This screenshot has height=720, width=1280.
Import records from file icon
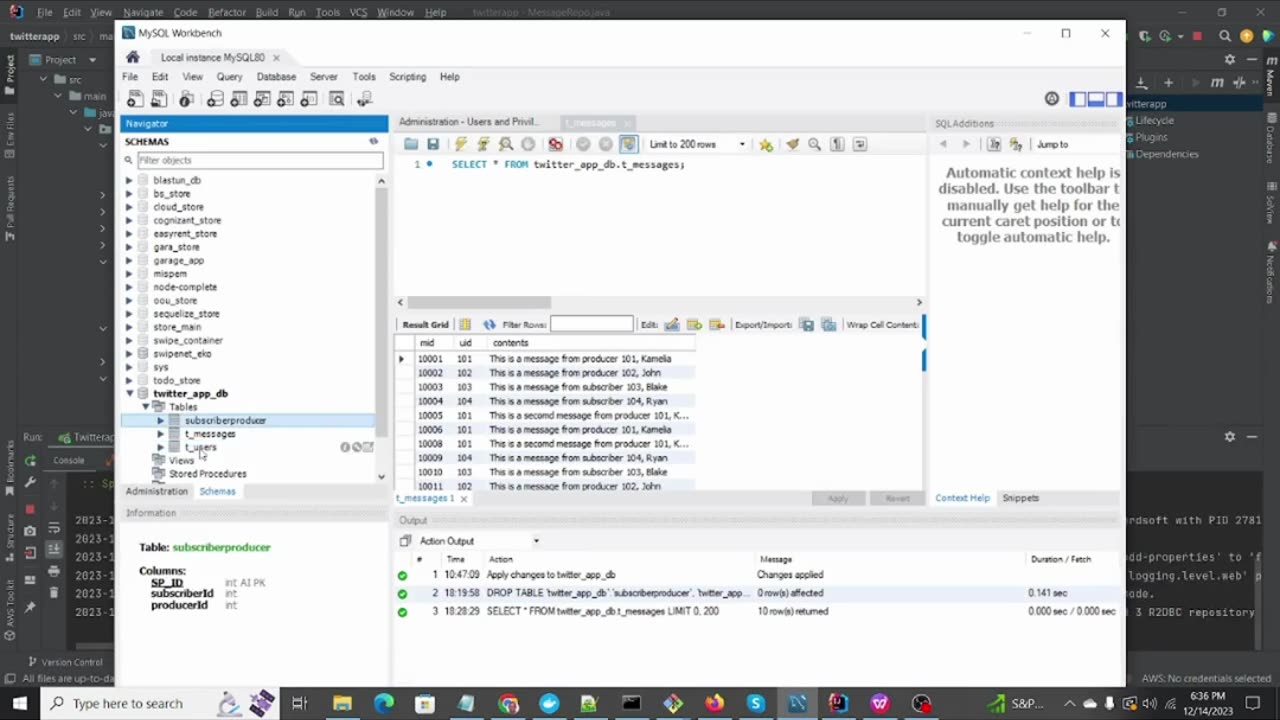pos(828,325)
